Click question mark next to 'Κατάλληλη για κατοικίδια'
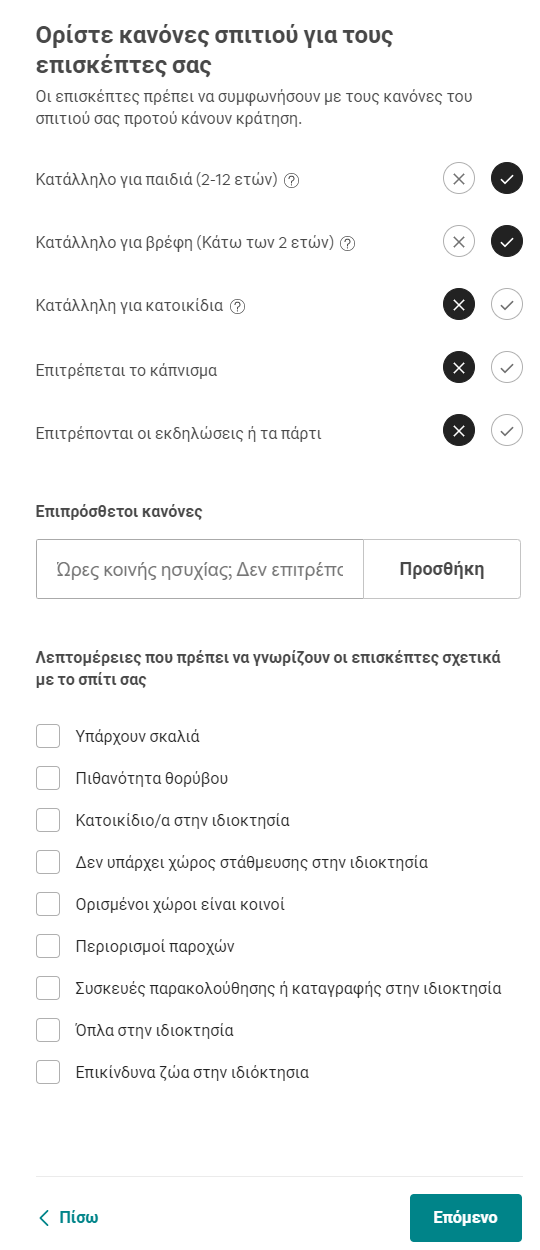Image resolution: width=540 pixels, height=1250 pixels. pos(237,306)
